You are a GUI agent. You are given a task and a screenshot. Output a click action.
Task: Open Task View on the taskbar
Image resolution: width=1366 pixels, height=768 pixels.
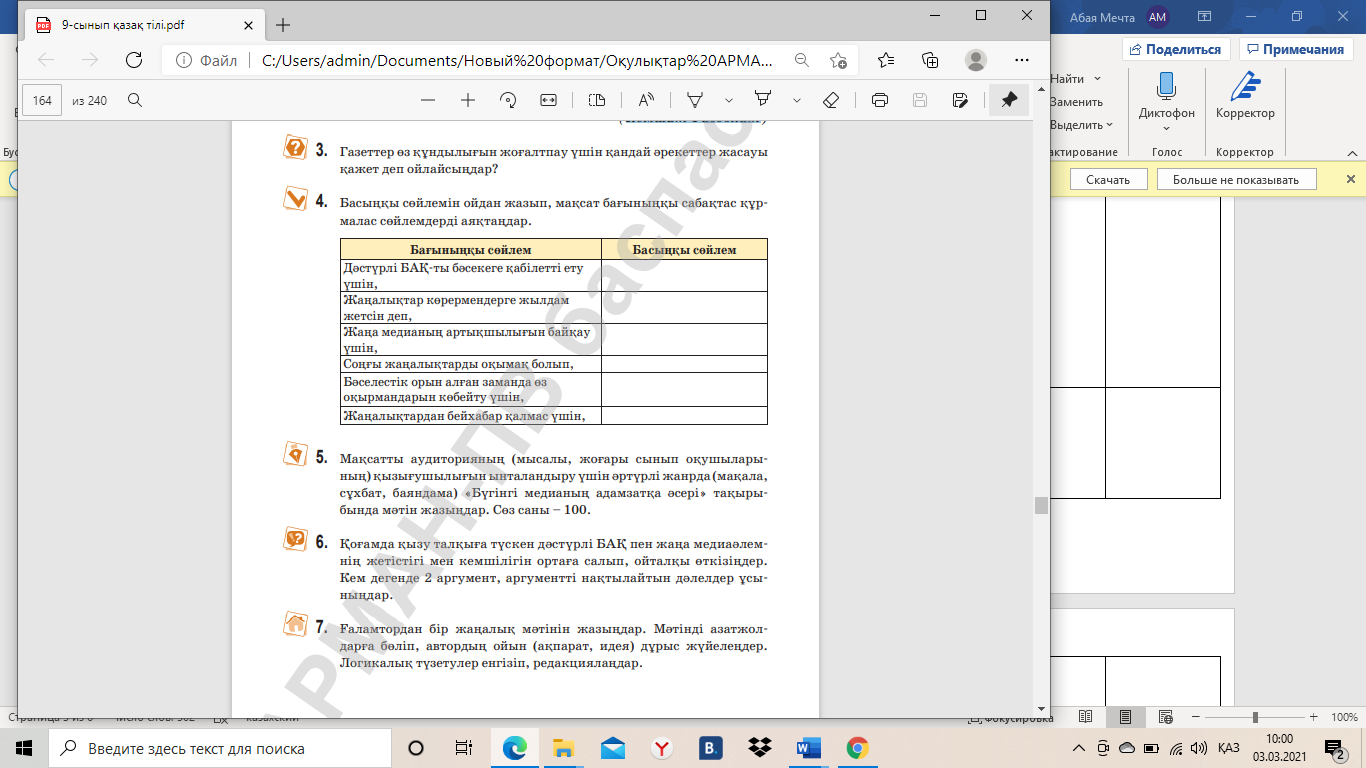[x=463, y=748]
